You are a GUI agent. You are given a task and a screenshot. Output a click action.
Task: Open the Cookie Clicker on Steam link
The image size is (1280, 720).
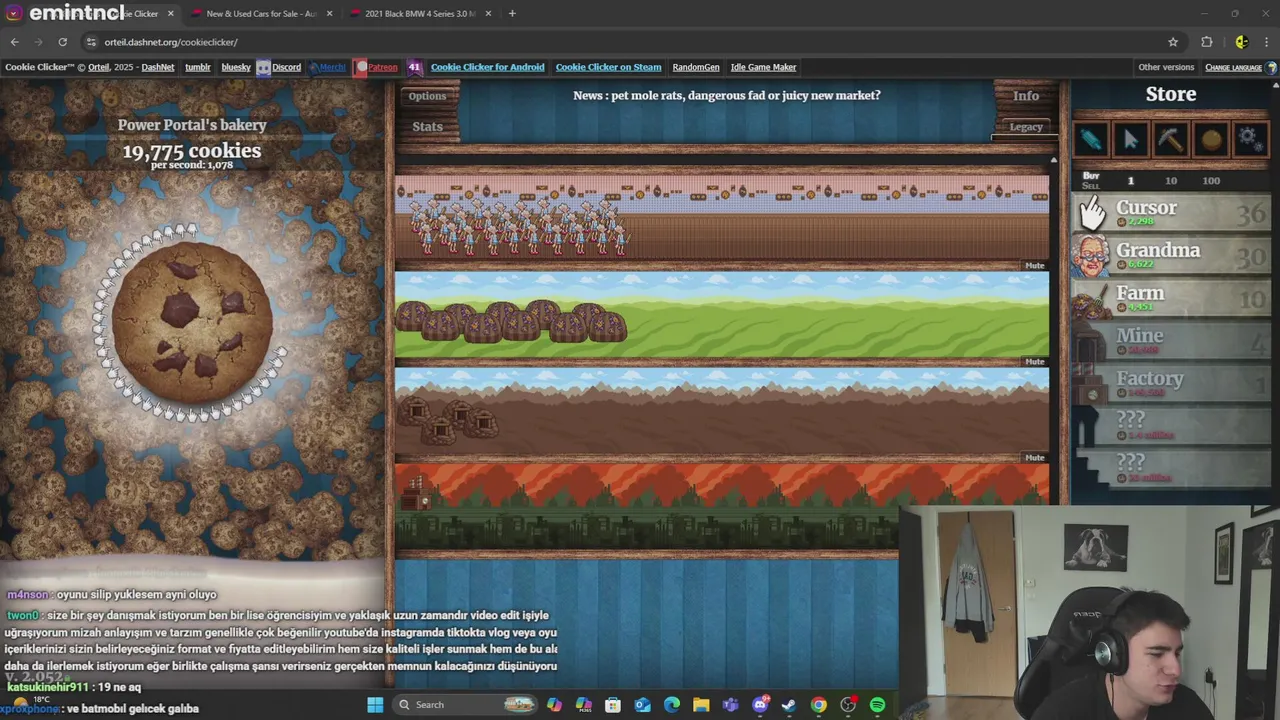click(x=608, y=67)
